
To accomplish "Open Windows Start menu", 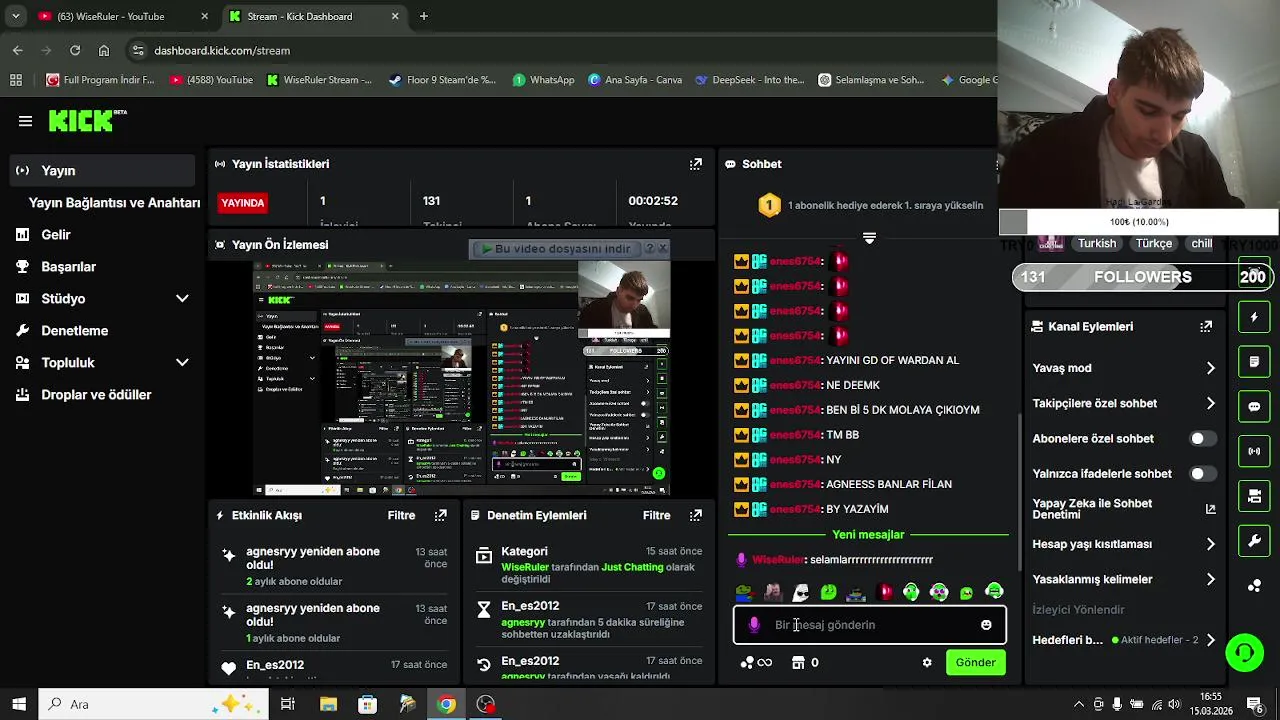I will click(19, 704).
